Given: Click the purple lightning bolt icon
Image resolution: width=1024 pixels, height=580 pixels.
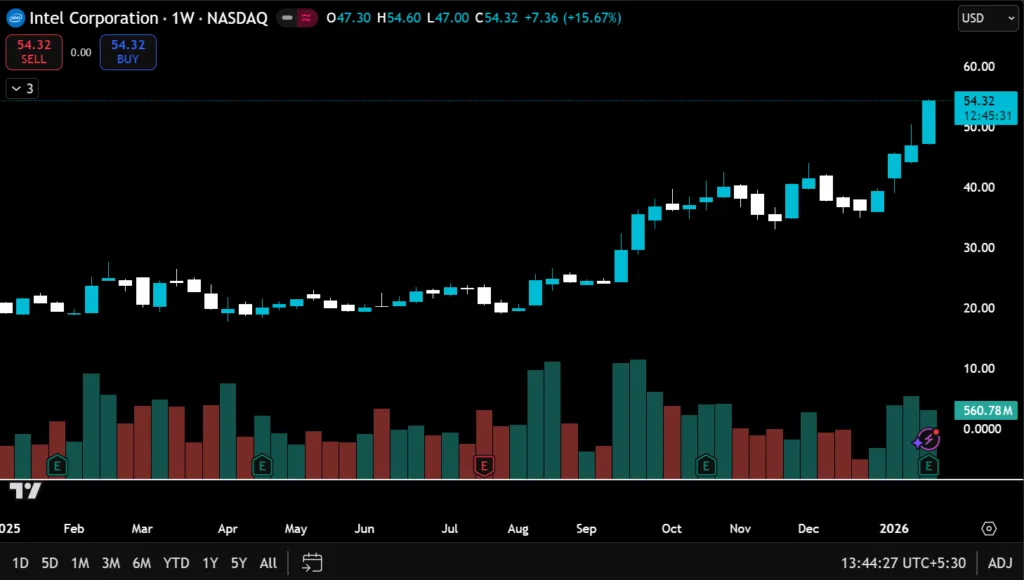Looking at the screenshot, I should pyautogui.click(x=927, y=439).
